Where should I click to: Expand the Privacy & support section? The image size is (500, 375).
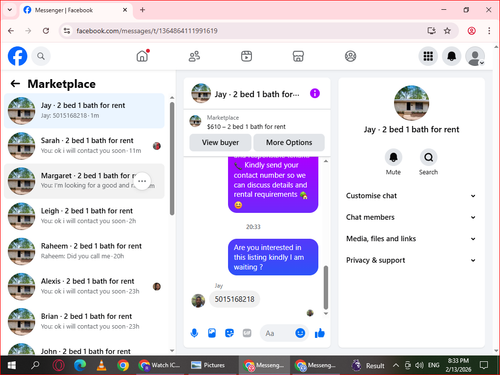(411, 260)
